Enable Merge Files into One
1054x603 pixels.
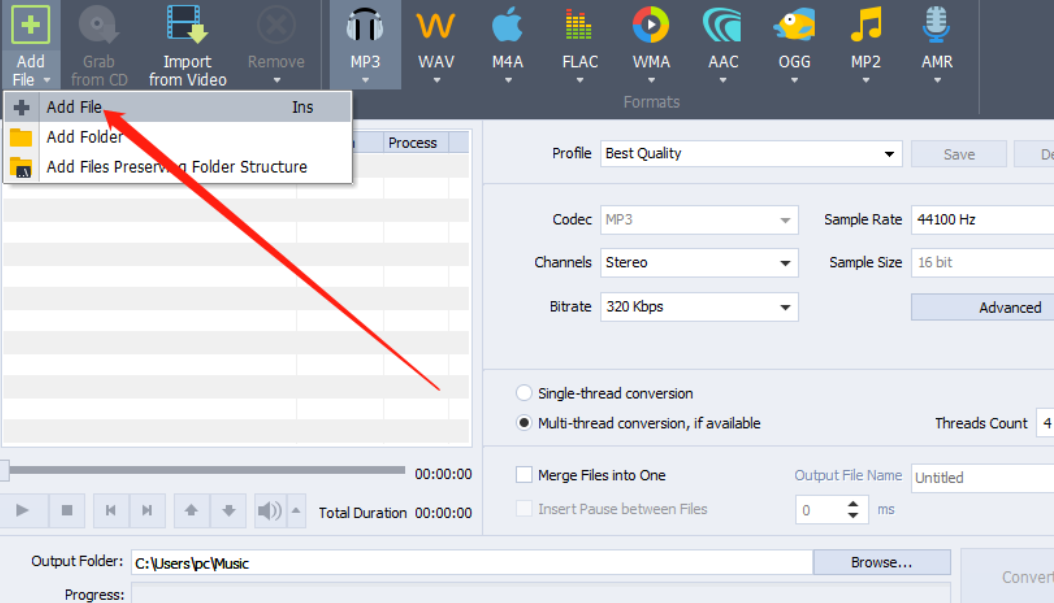(524, 475)
